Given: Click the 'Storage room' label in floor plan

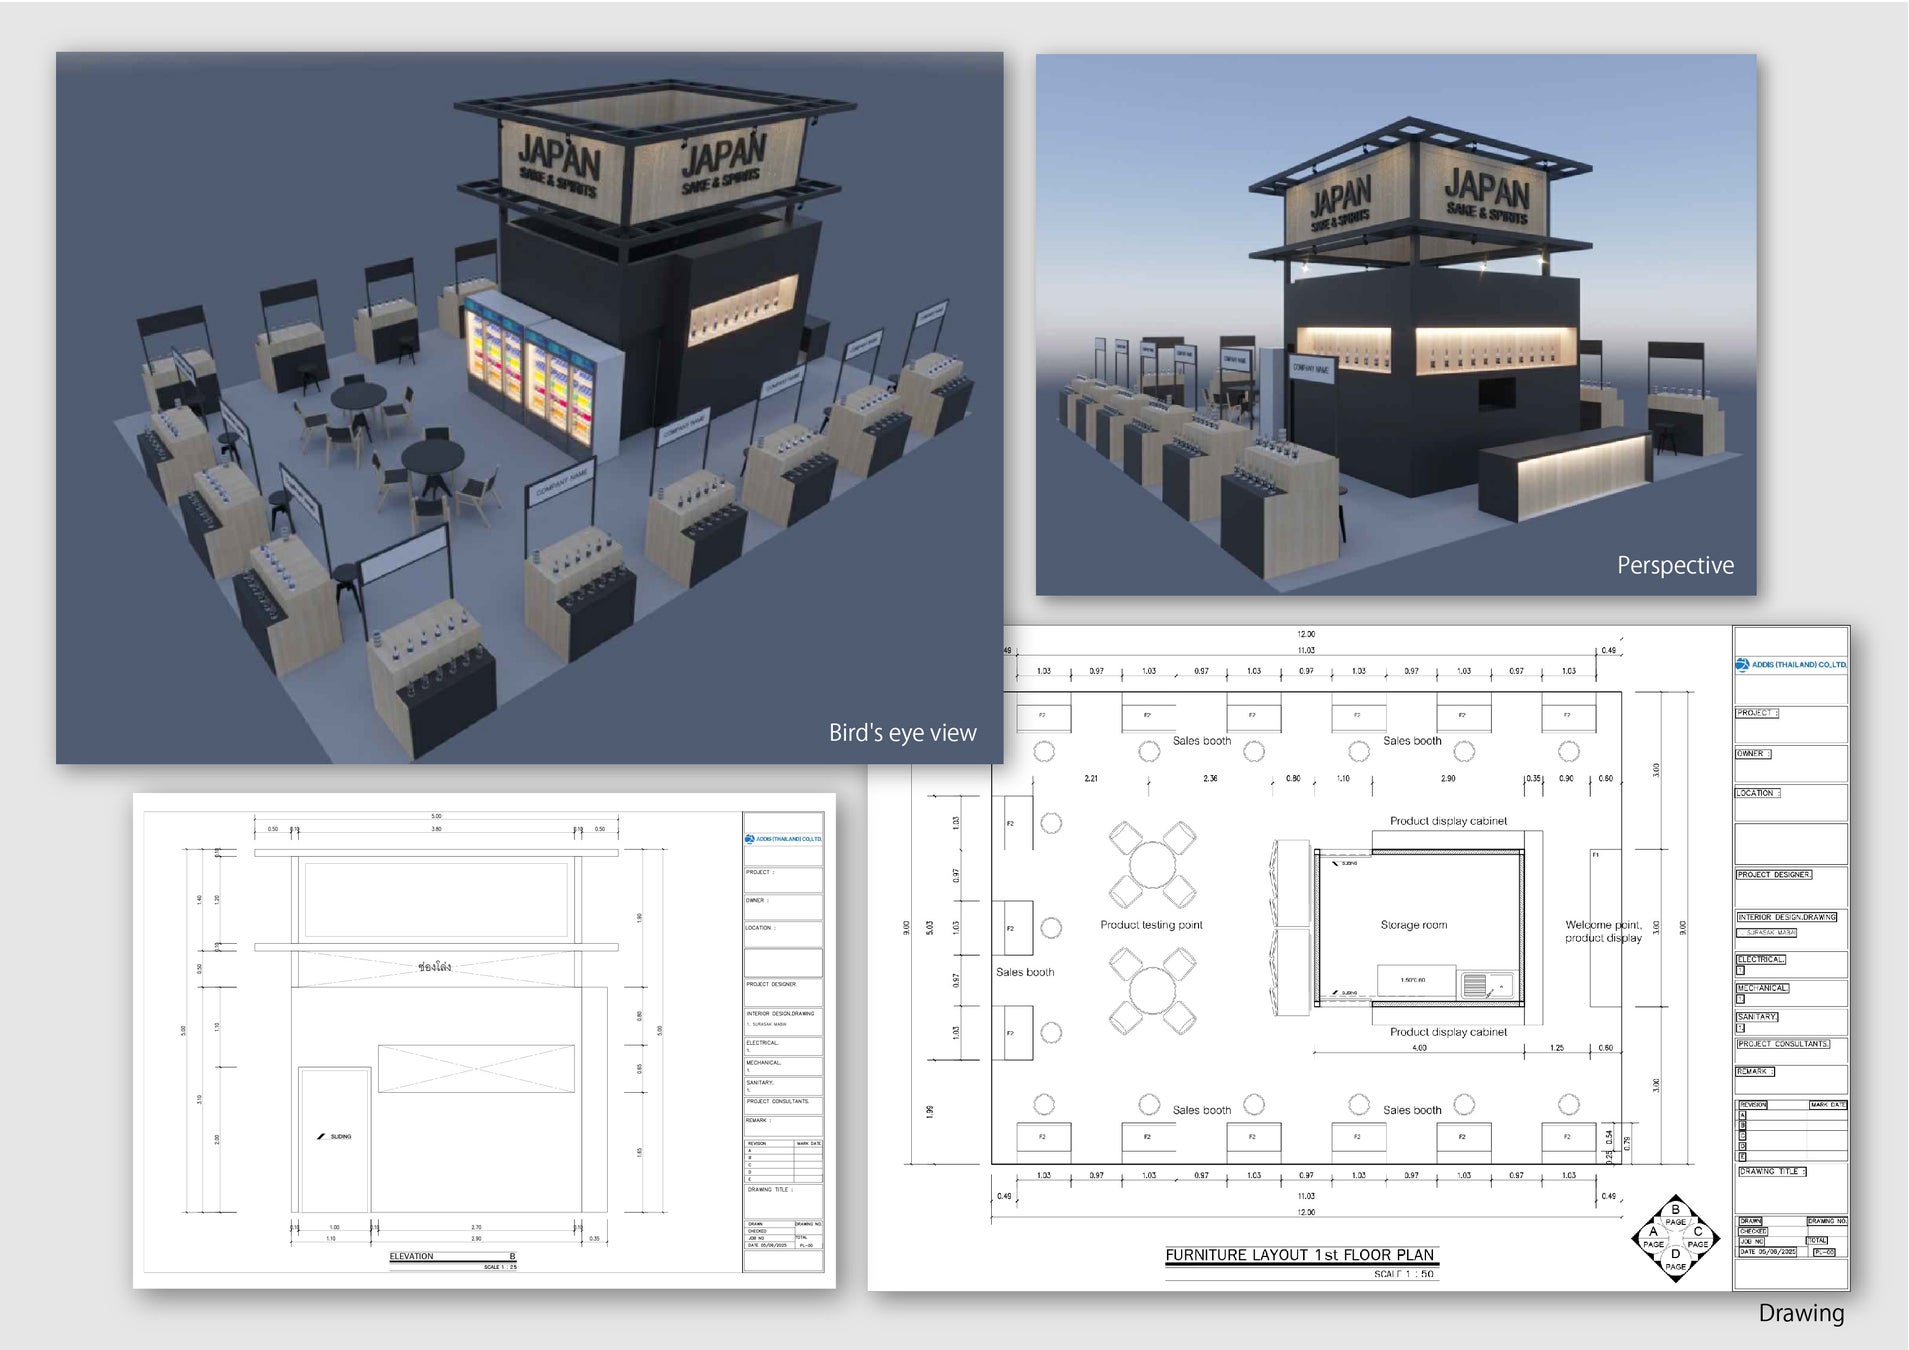Looking at the screenshot, I should coord(1413,925).
